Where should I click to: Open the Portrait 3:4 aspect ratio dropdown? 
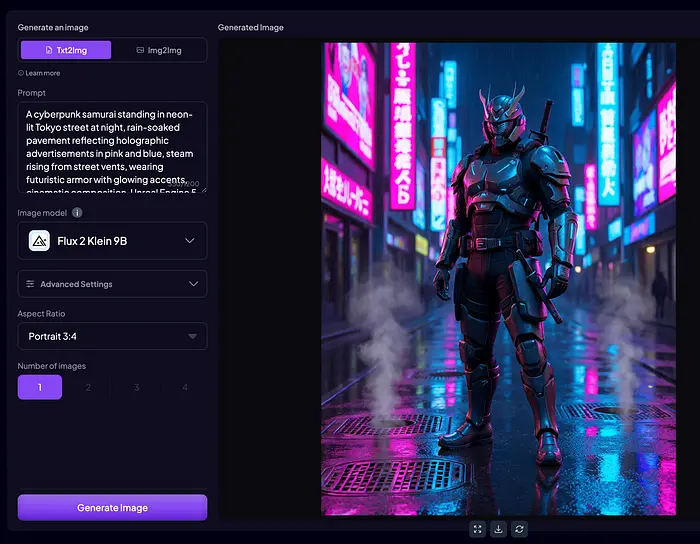(112, 336)
